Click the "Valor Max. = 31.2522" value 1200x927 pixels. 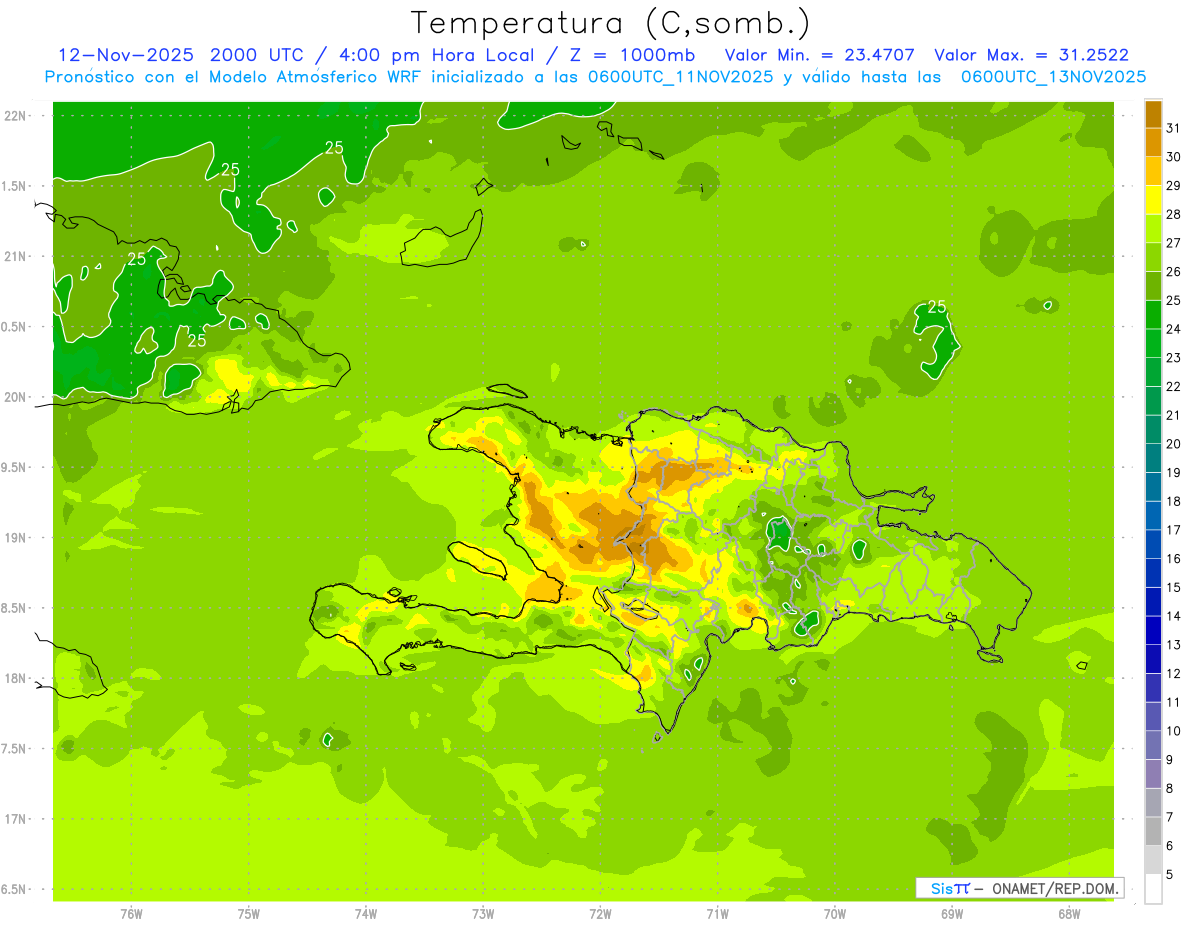point(1031,55)
